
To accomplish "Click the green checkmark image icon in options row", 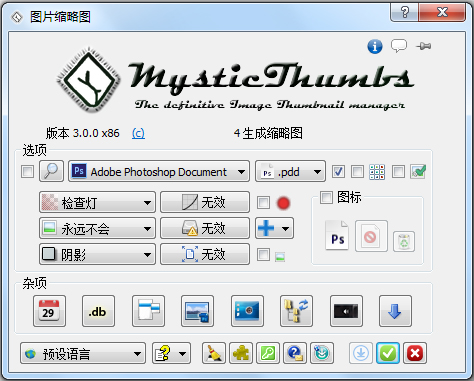I will tap(418, 172).
